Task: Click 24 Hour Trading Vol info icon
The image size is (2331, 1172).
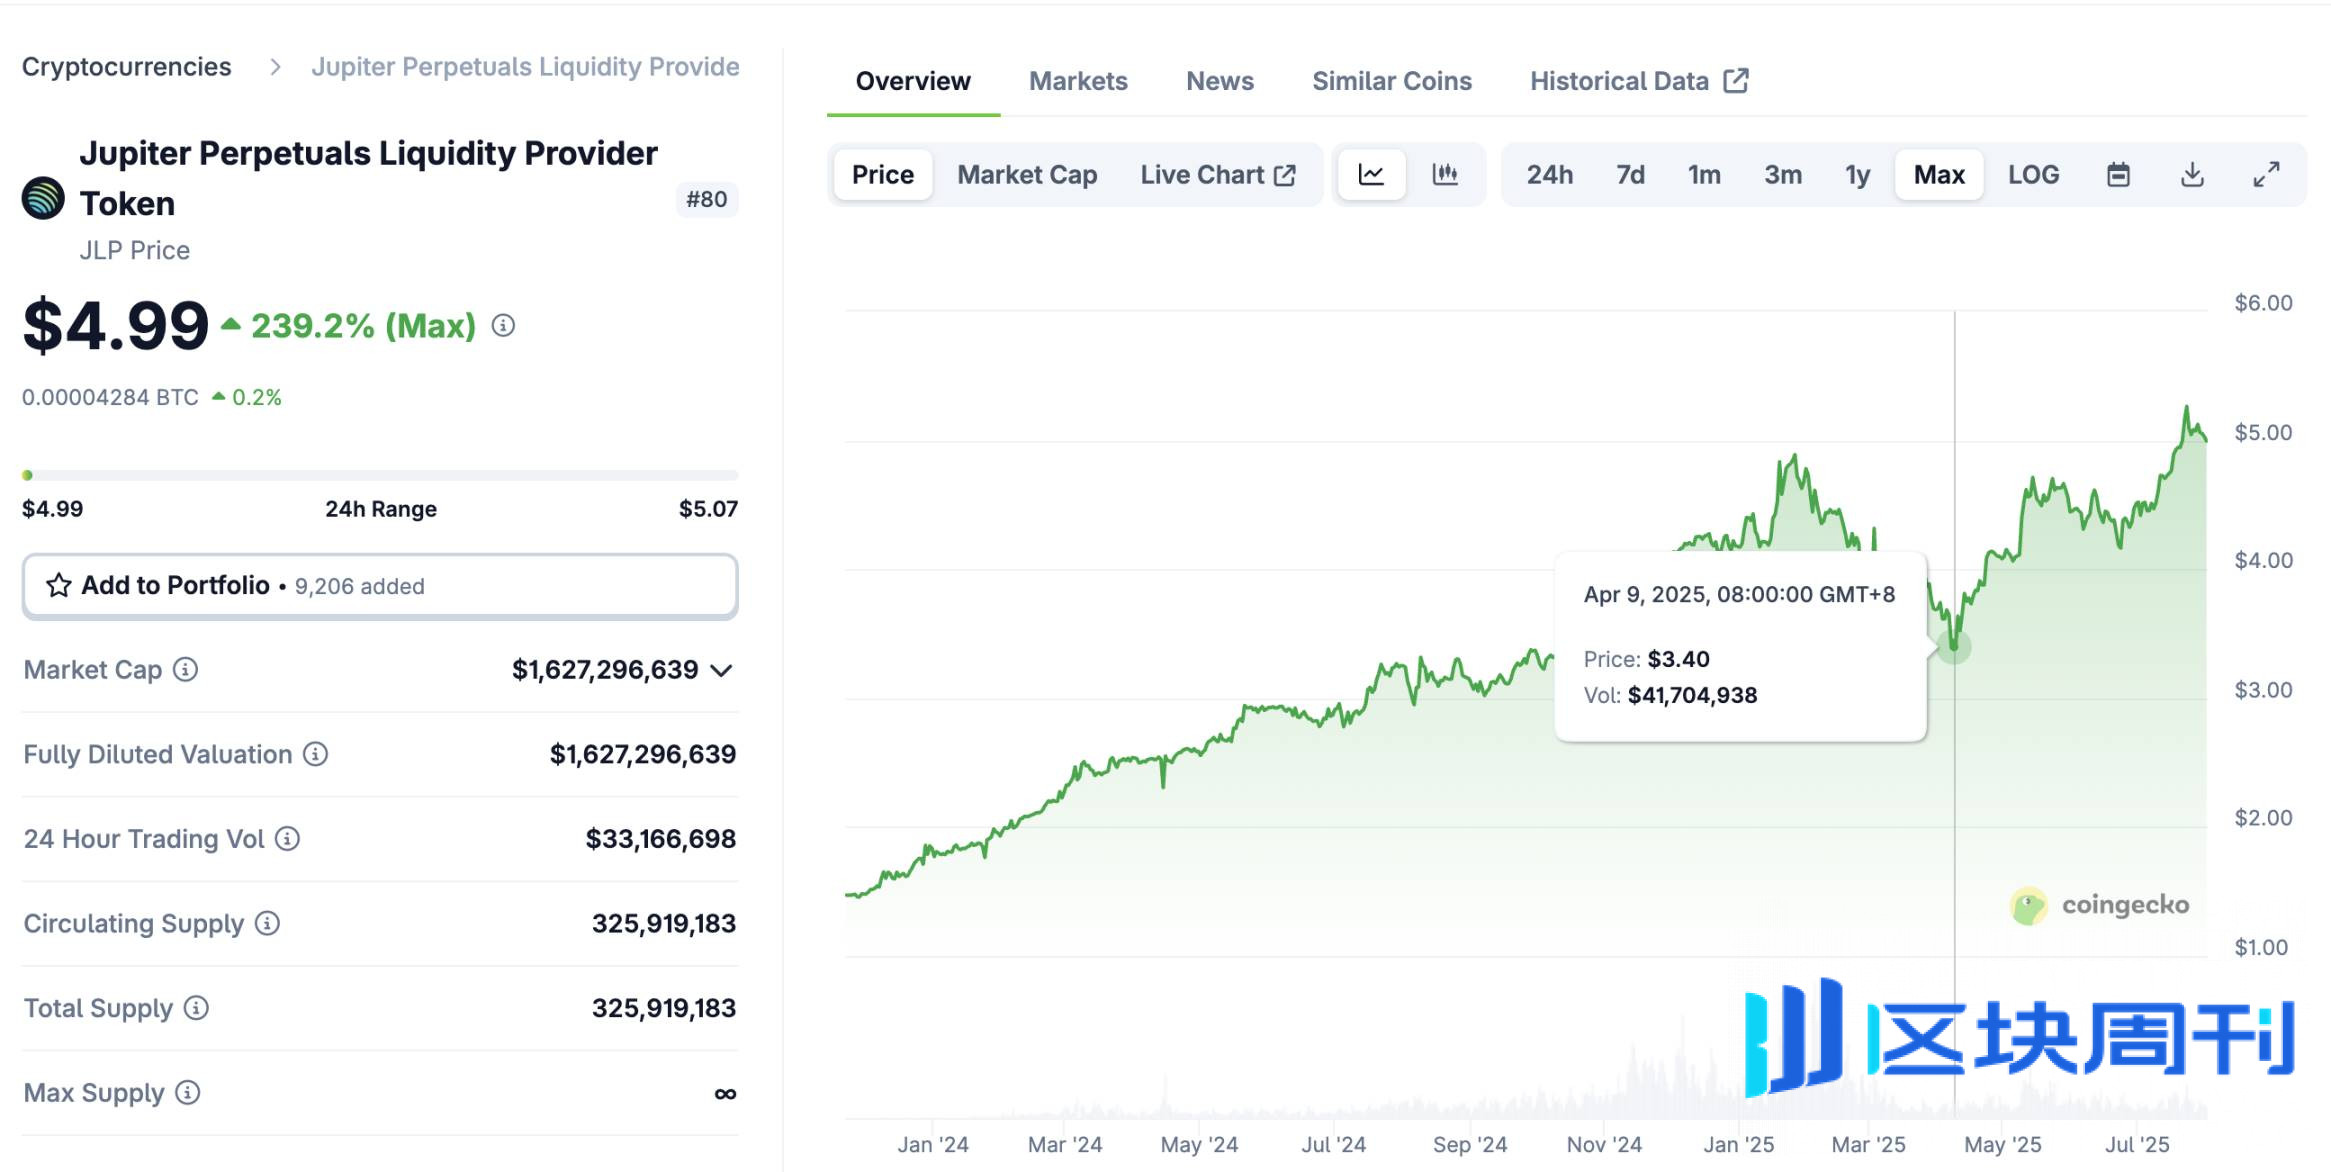Action: pyautogui.click(x=287, y=838)
